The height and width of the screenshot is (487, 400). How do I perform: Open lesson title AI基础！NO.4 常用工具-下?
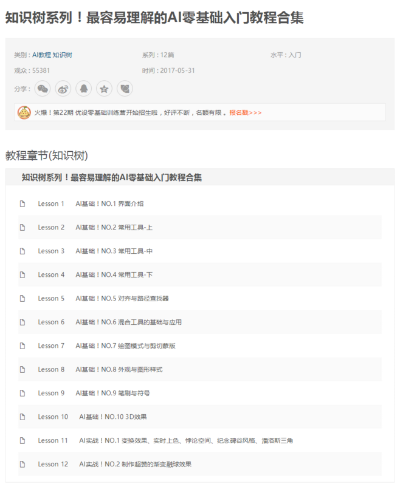click(114, 275)
